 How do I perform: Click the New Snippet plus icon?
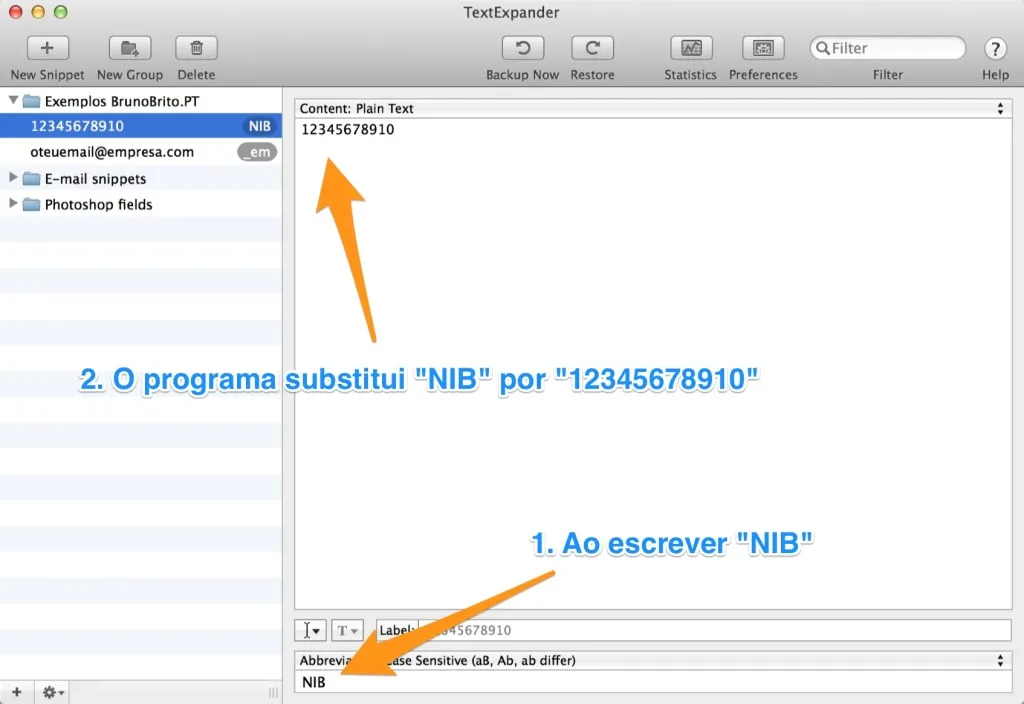pyautogui.click(x=47, y=48)
